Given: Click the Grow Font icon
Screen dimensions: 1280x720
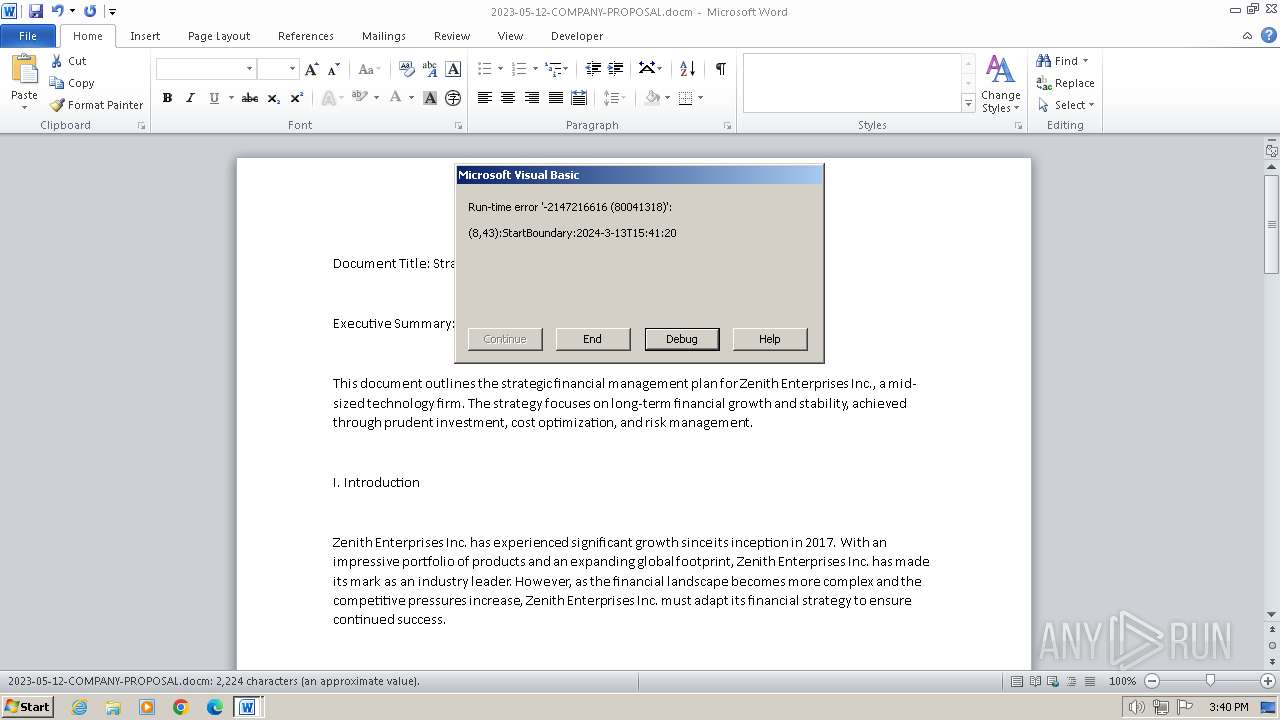Looking at the screenshot, I should click(312, 69).
